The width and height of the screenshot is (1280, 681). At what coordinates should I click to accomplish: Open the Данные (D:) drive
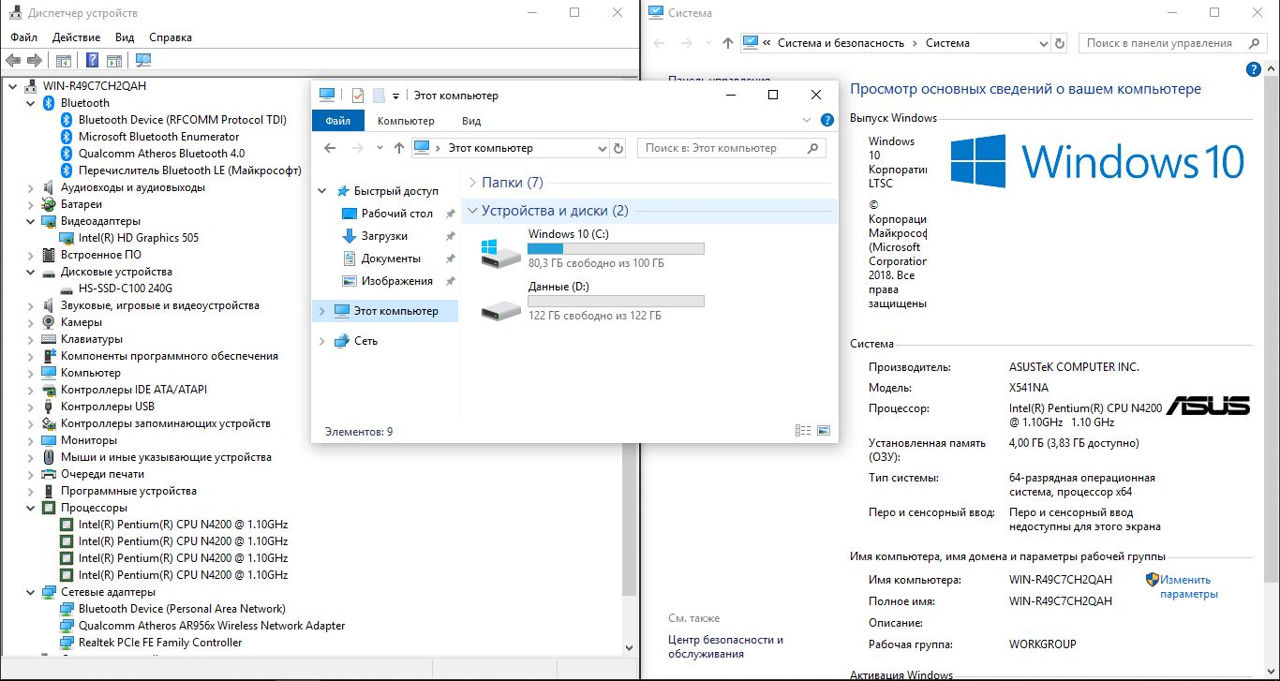pos(500,305)
